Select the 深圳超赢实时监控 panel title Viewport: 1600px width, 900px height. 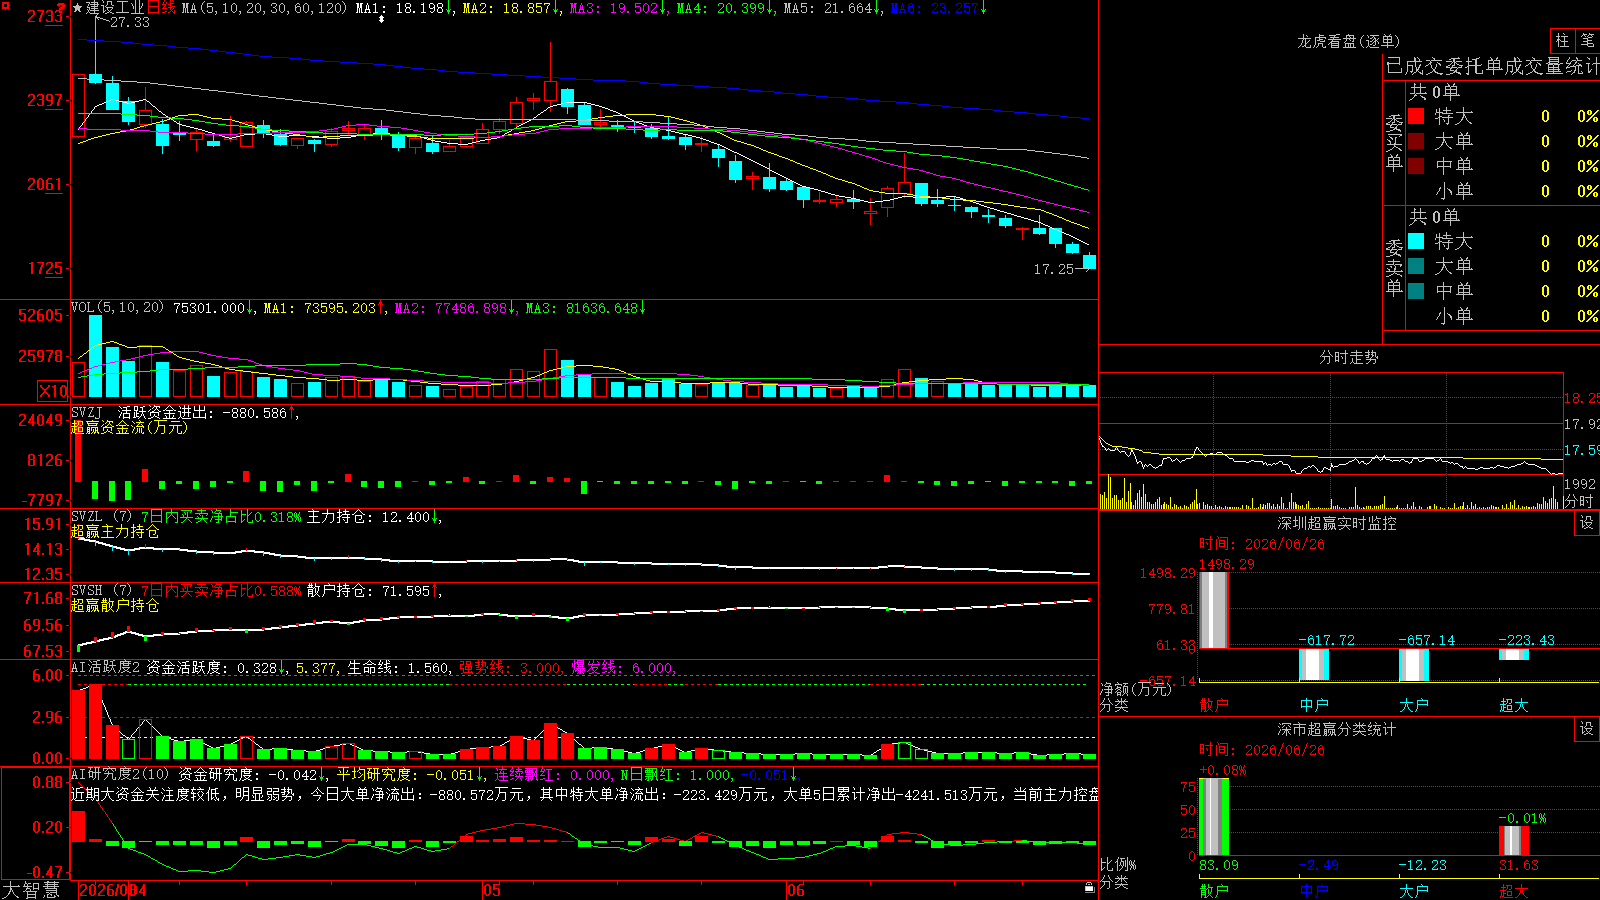coord(1337,523)
